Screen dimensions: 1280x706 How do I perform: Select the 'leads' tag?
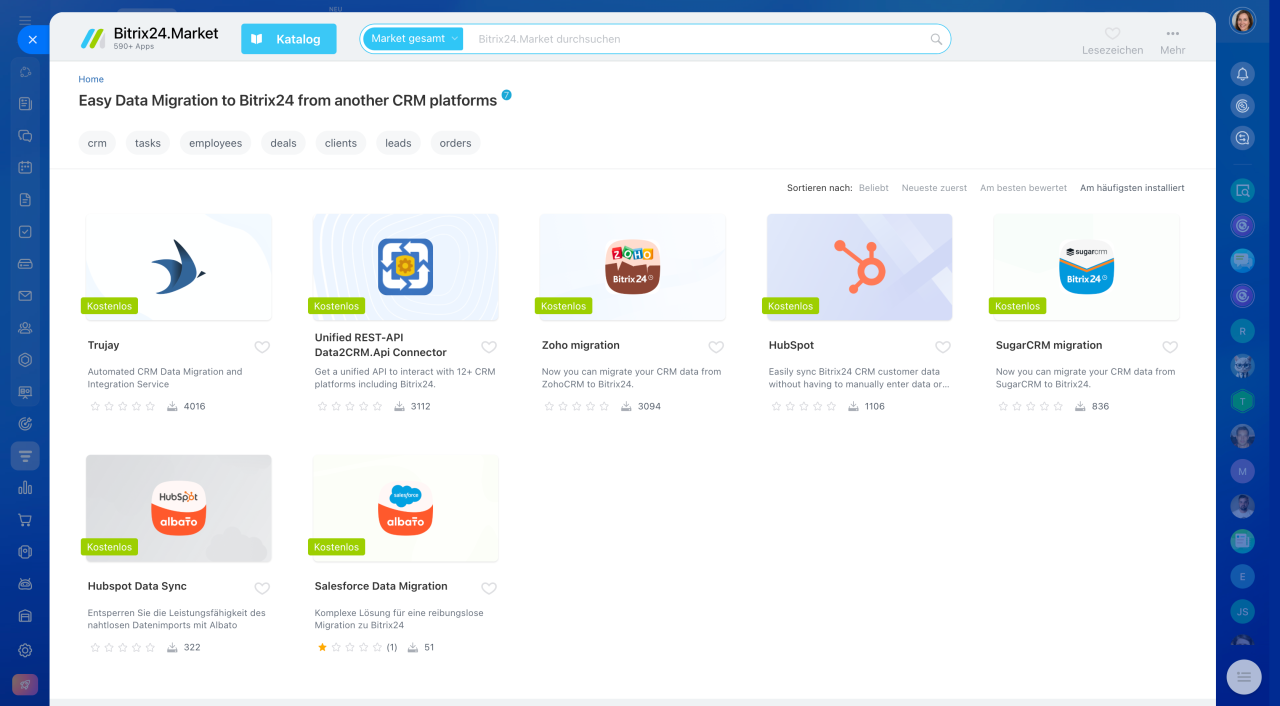coord(398,143)
